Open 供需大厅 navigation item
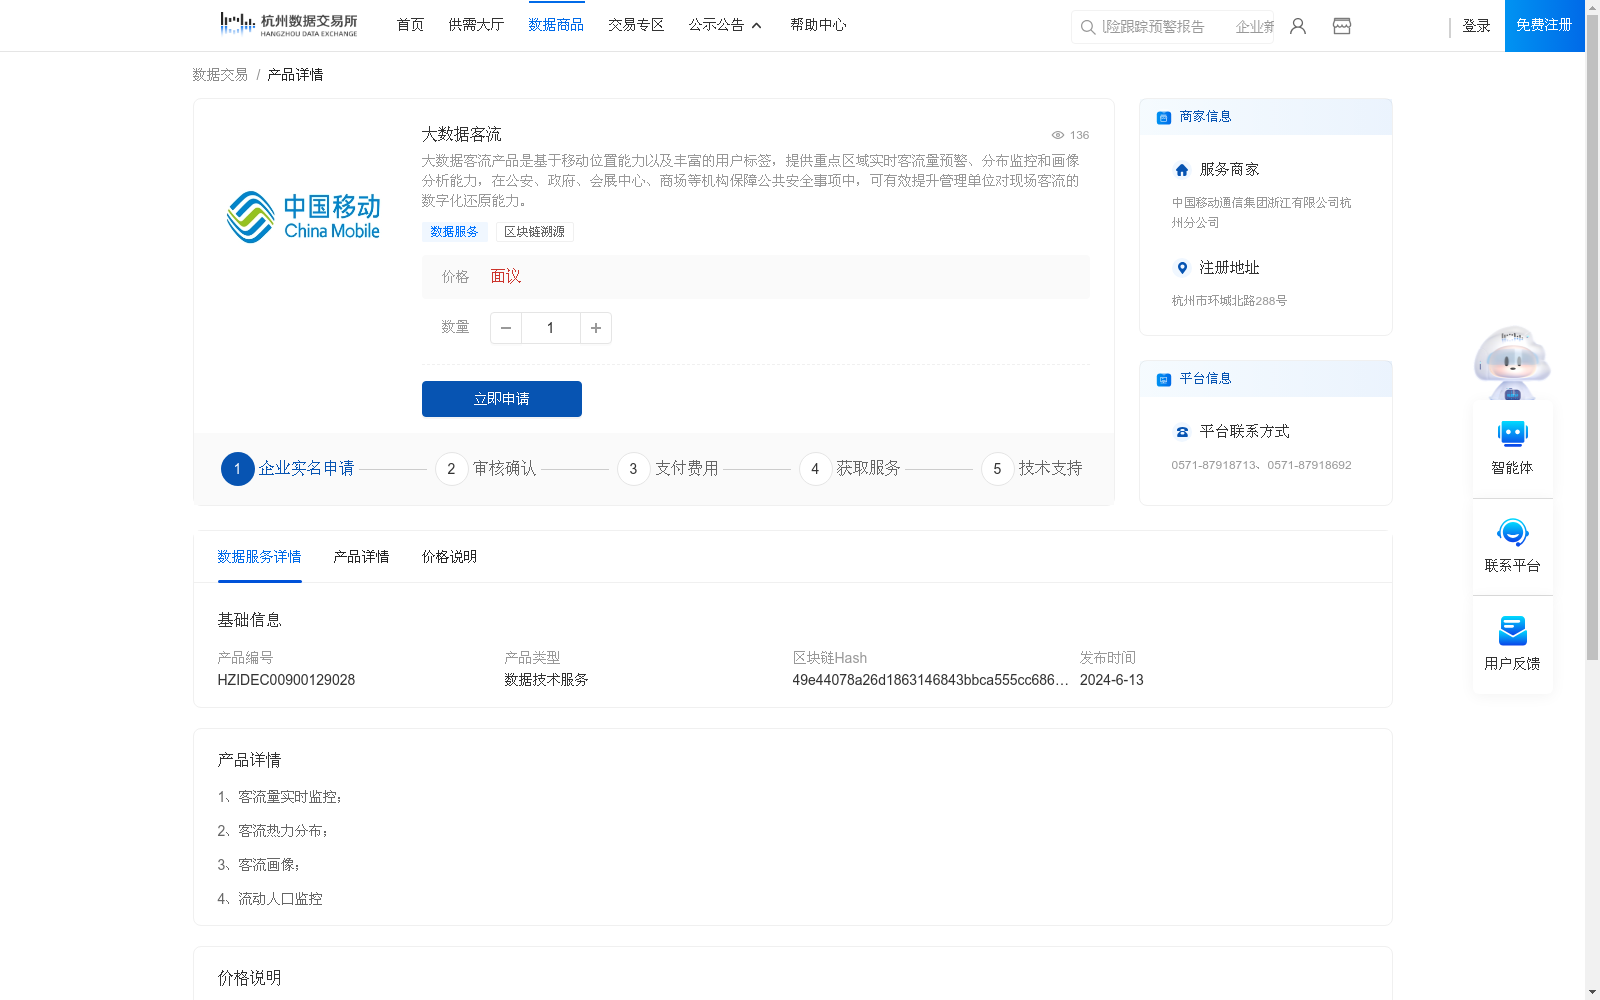 coord(476,25)
